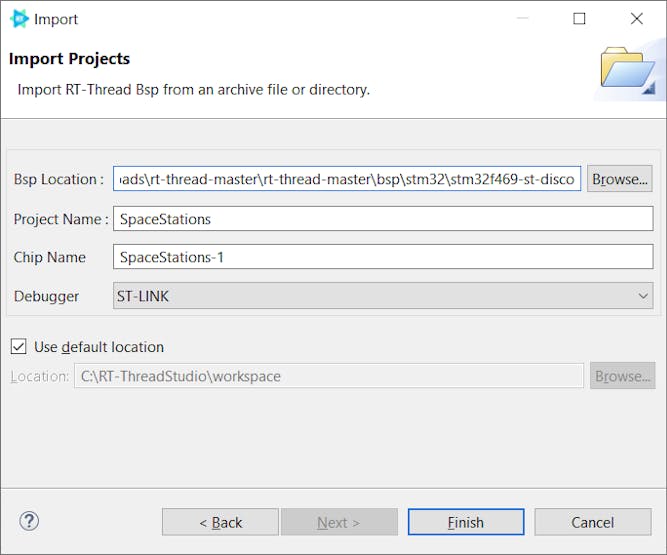
Task: Click the disabled Browse button beside Location
Action: pos(622,376)
